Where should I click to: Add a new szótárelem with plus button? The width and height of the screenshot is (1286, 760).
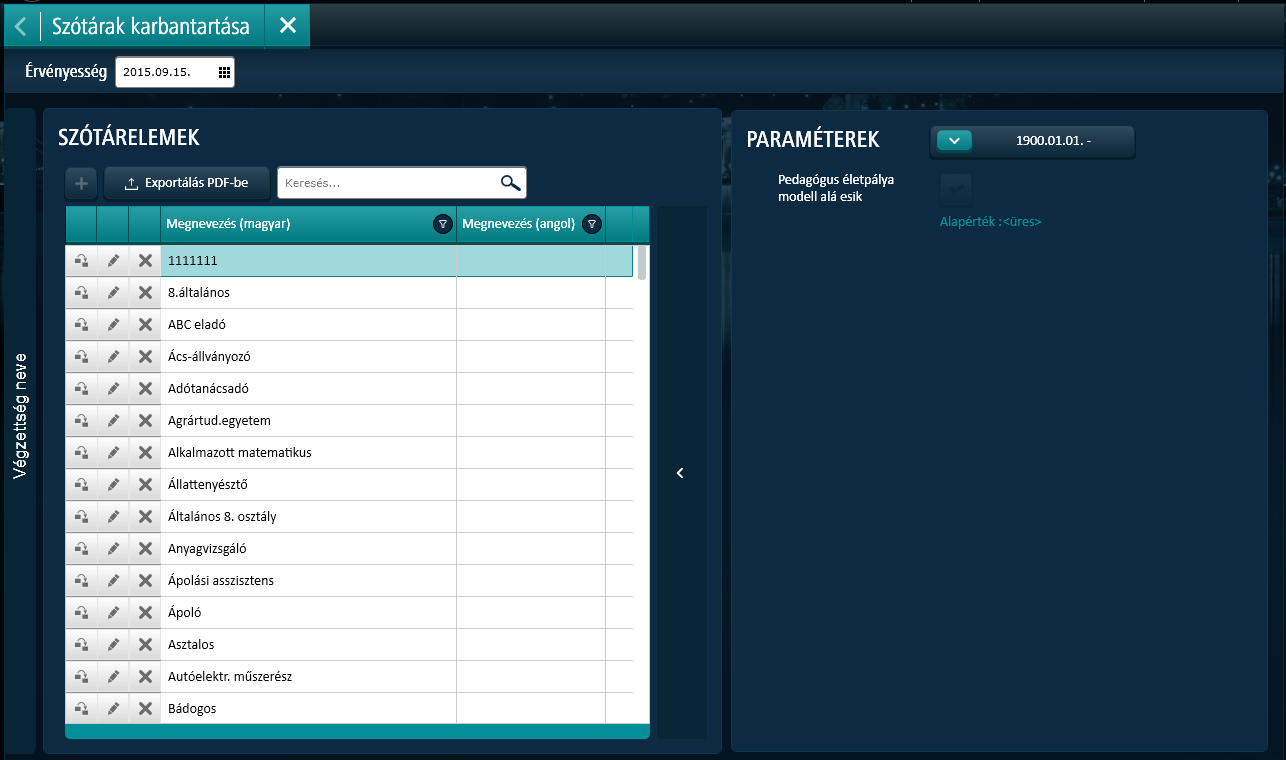pyautogui.click(x=81, y=183)
